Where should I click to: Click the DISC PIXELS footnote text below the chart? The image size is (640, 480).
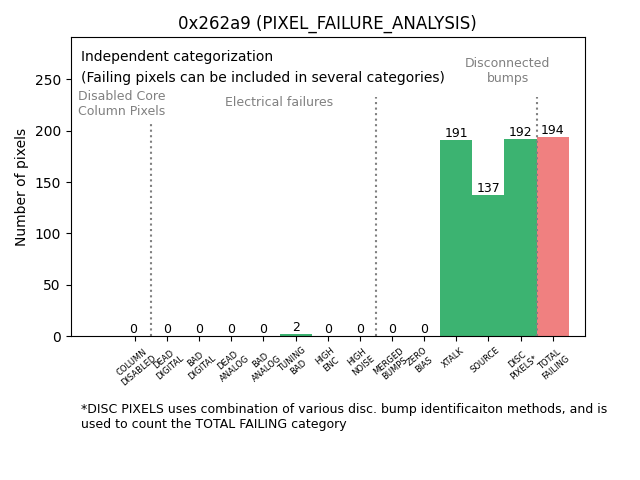tap(343, 416)
